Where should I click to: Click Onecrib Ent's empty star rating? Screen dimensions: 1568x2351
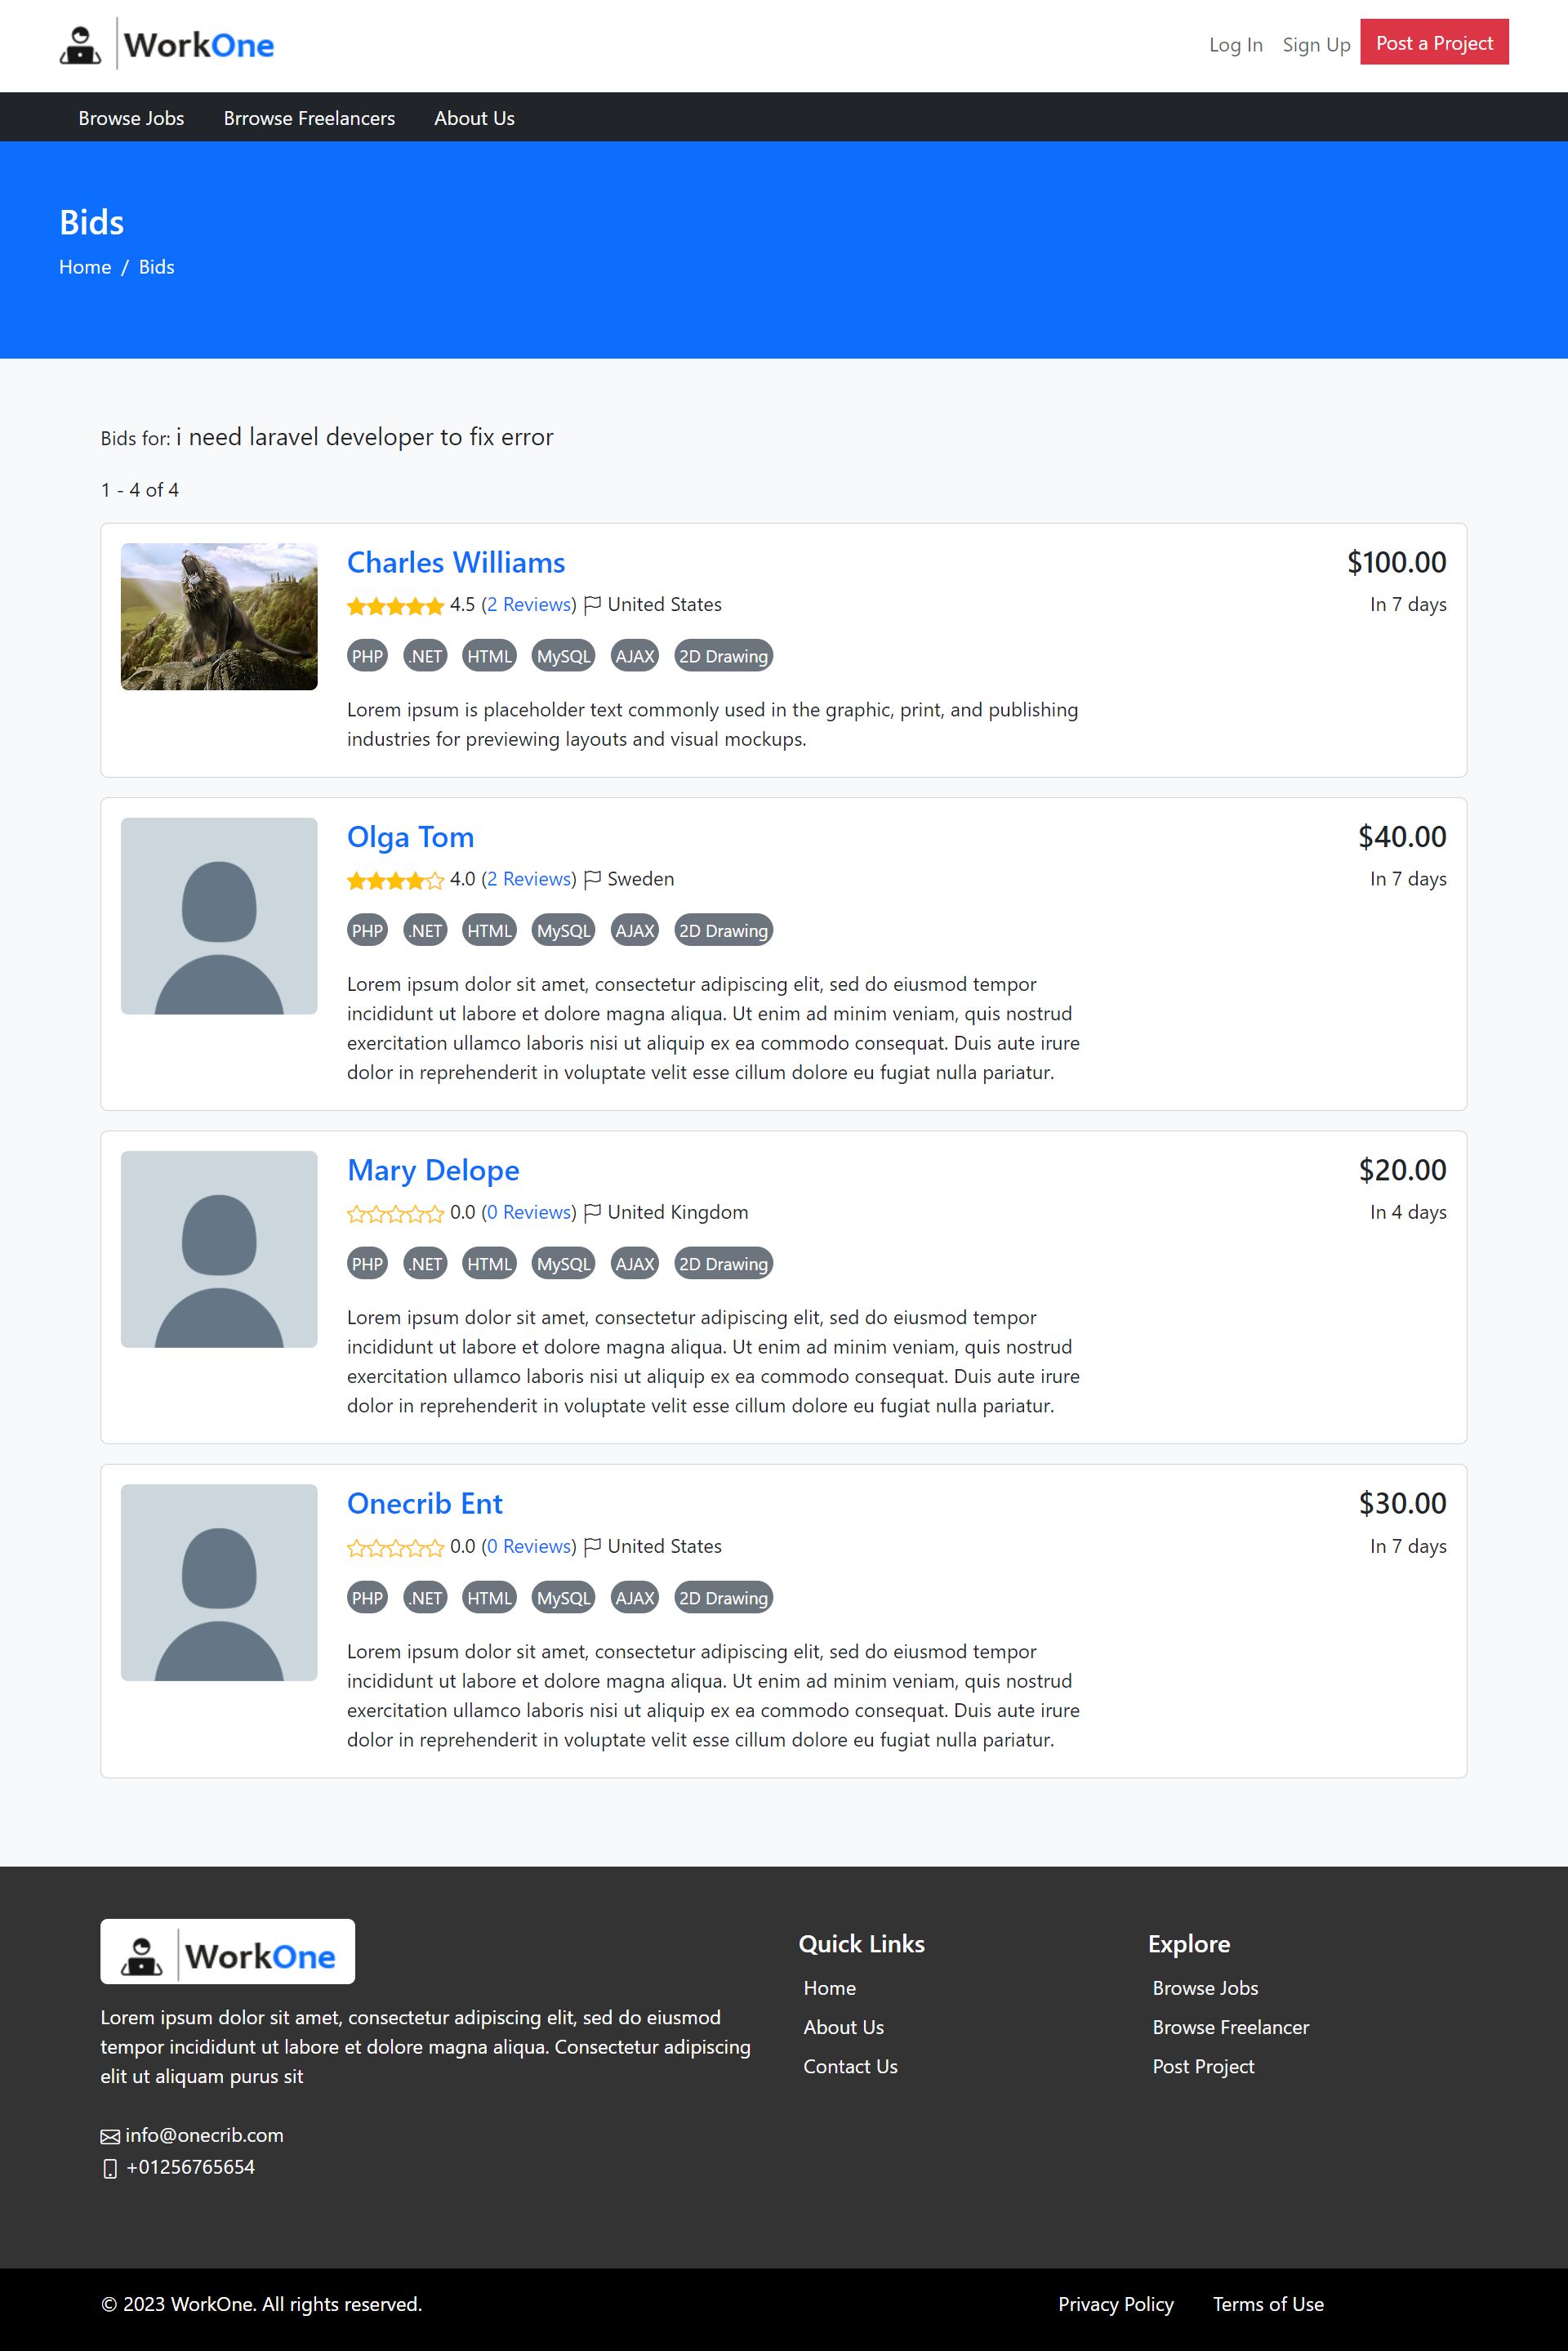click(x=395, y=1548)
